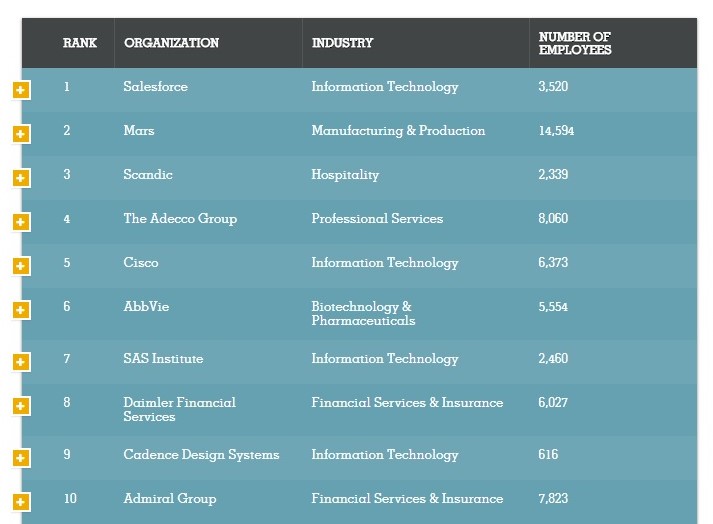
Task: Click the plus icon next to AbbVie
Action: 20,310
